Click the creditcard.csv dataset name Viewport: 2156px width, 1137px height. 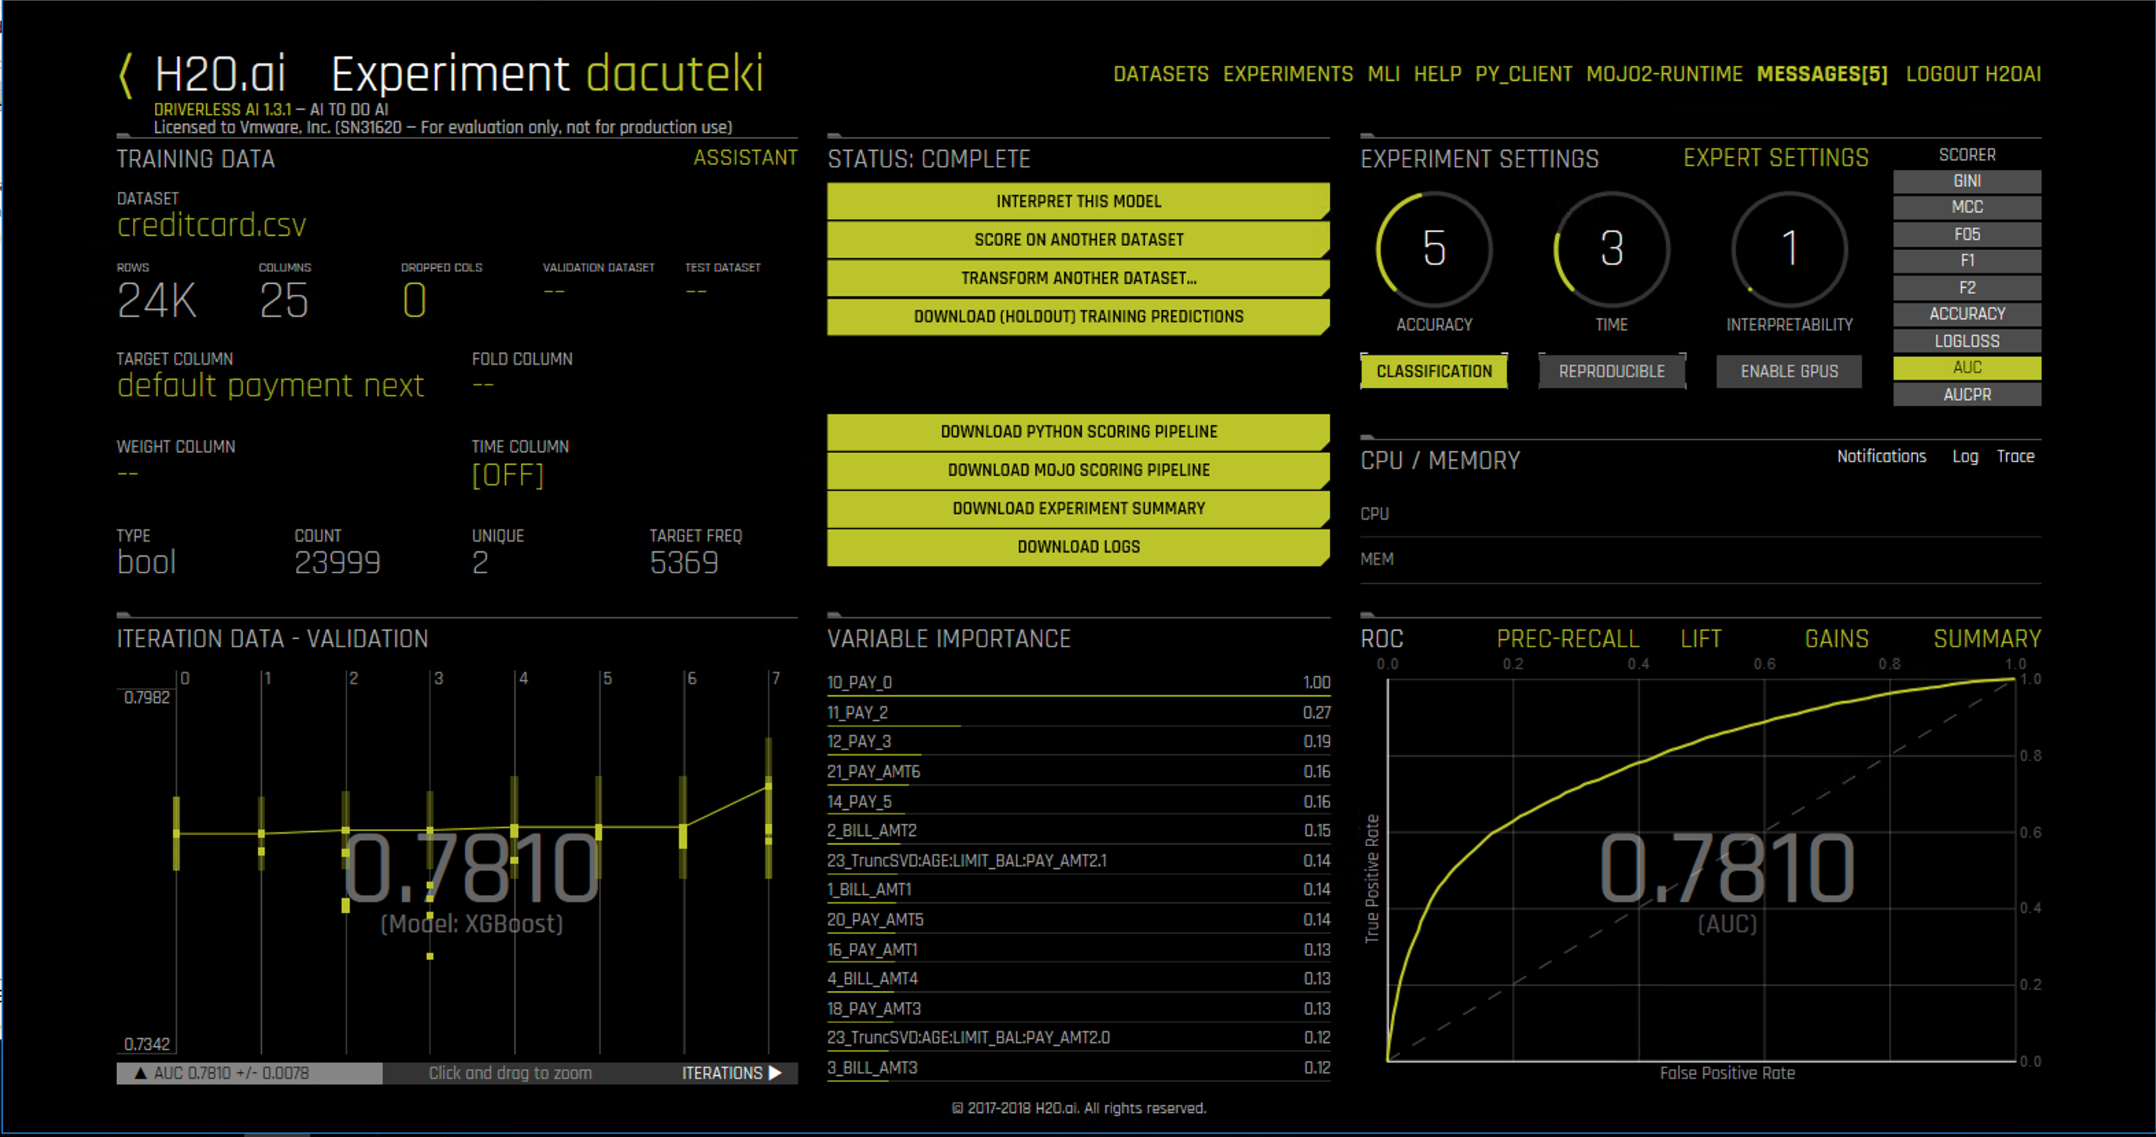(x=212, y=225)
